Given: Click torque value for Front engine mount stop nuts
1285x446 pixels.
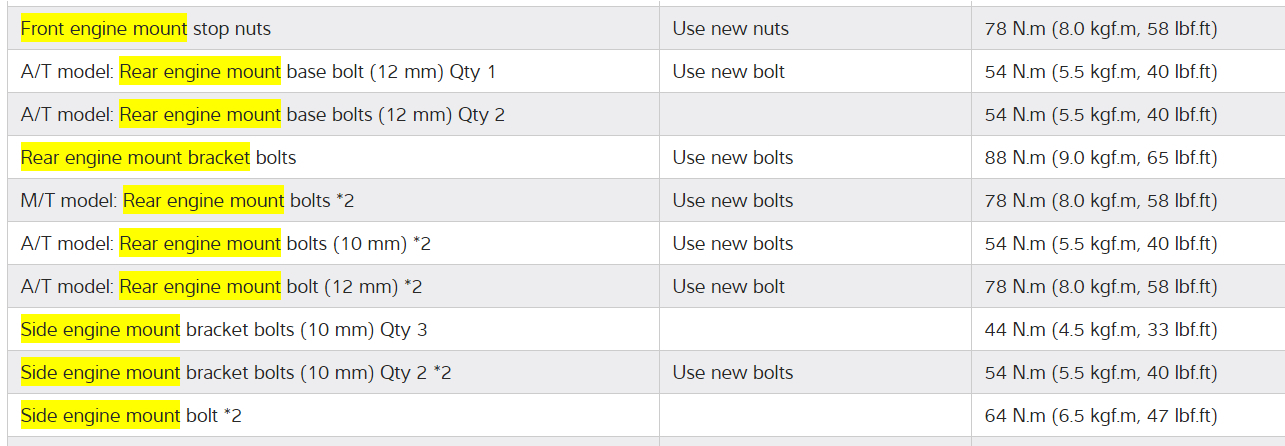Looking at the screenshot, I should click(1100, 29).
